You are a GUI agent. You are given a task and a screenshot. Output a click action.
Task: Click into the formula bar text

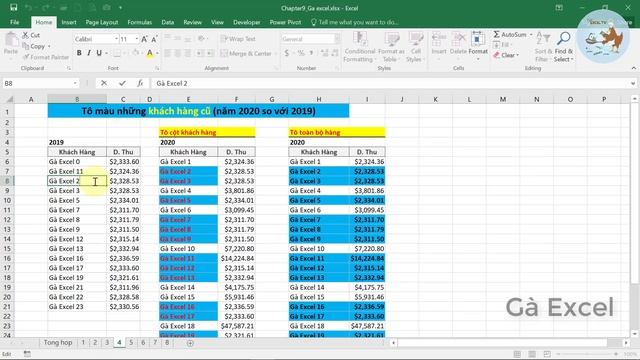[390, 83]
